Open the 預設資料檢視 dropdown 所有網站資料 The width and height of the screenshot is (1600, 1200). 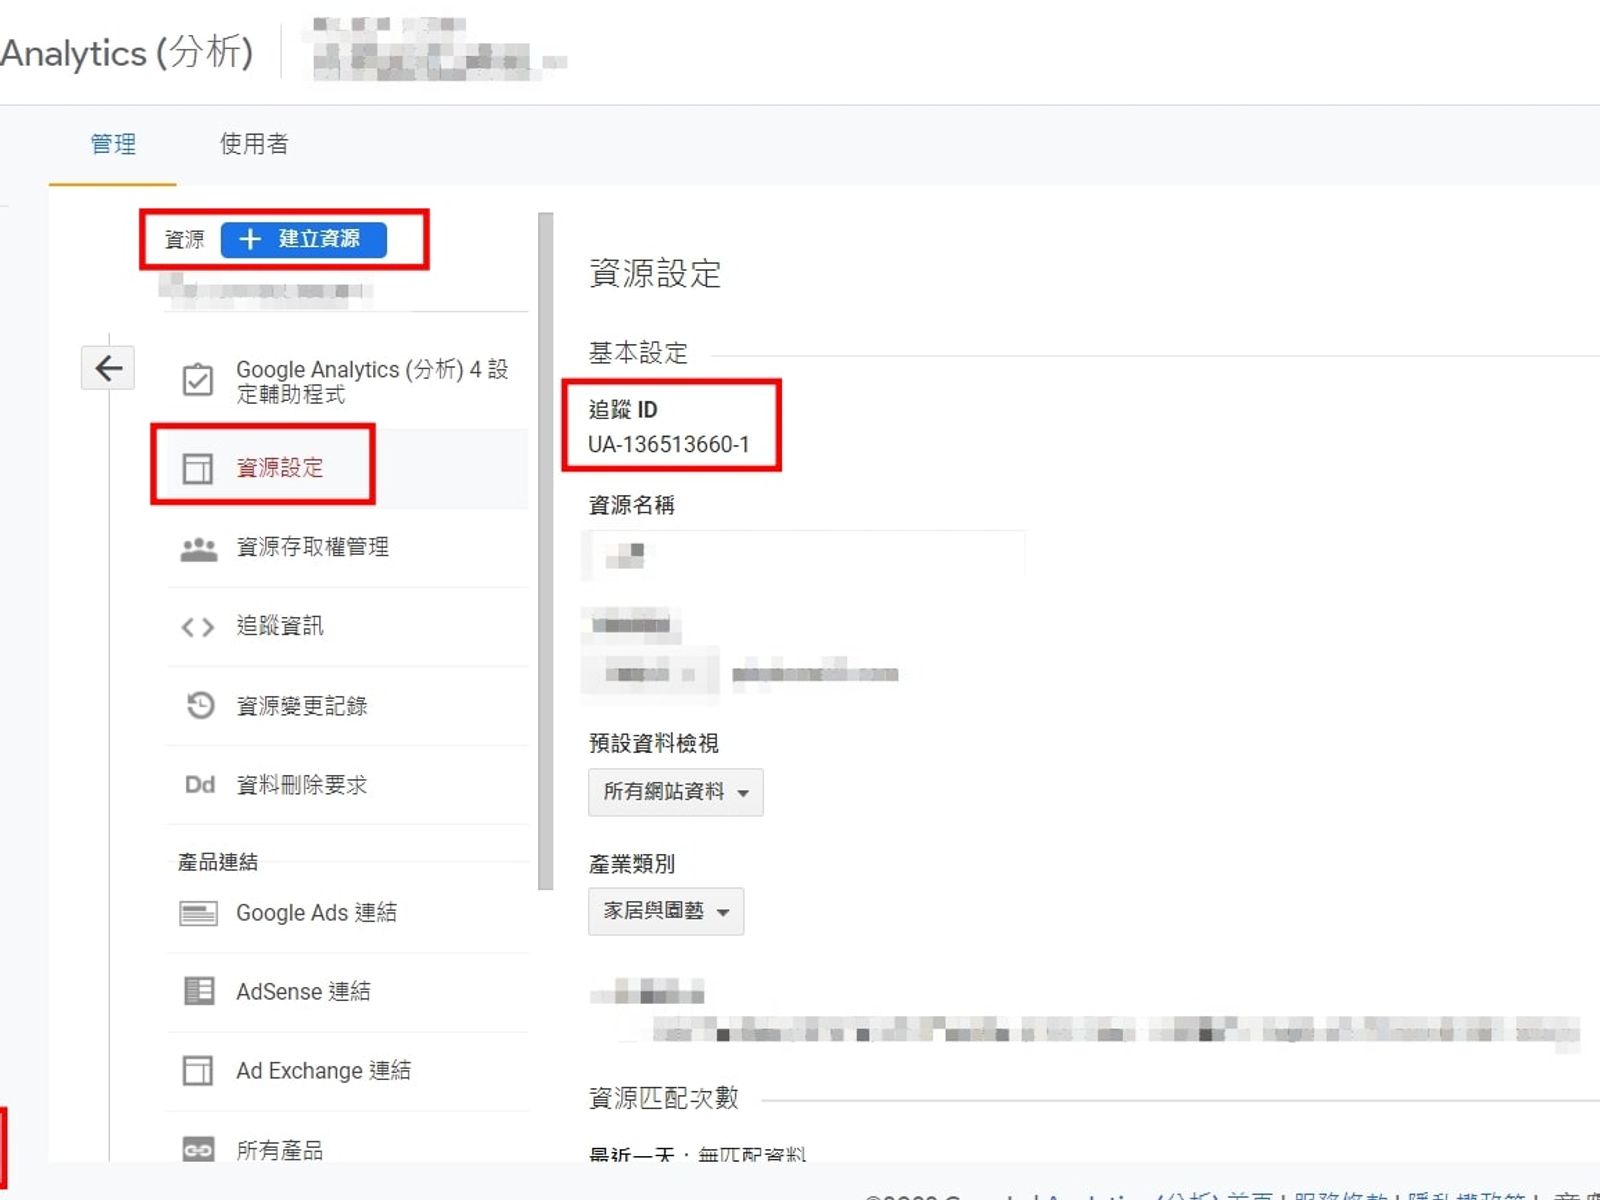(676, 792)
